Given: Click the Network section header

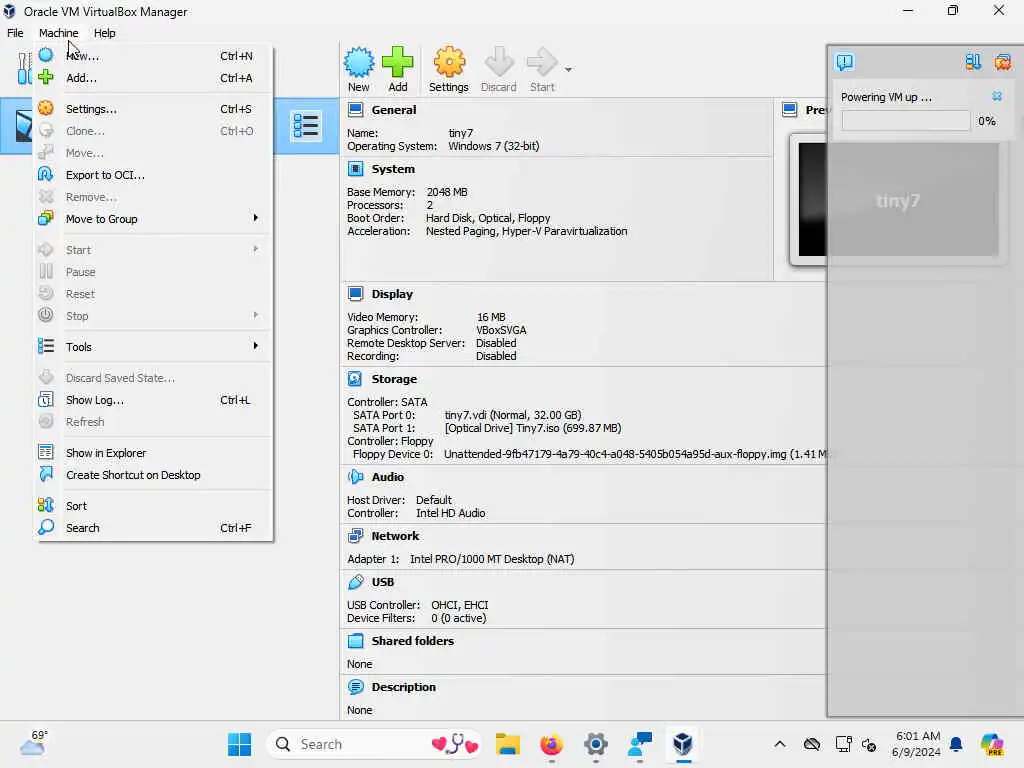Looking at the screenshot, I should coord(395,536).
